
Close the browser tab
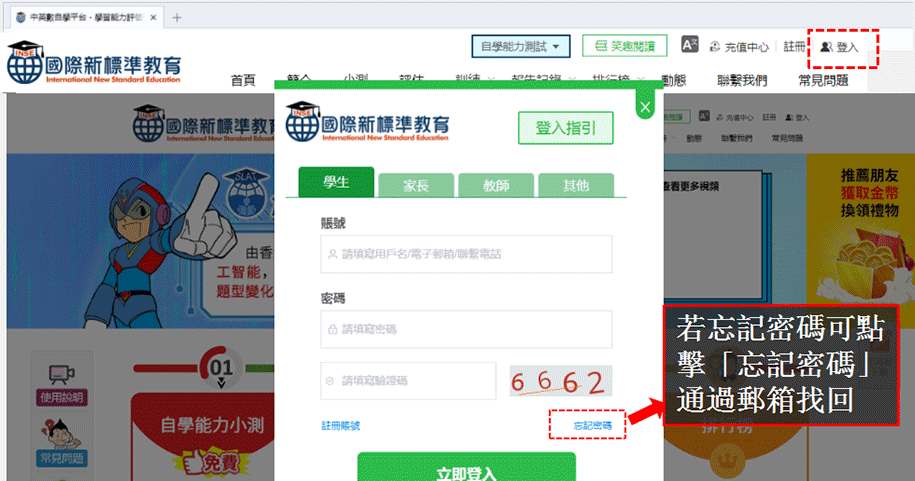click(x=153, y=18)
